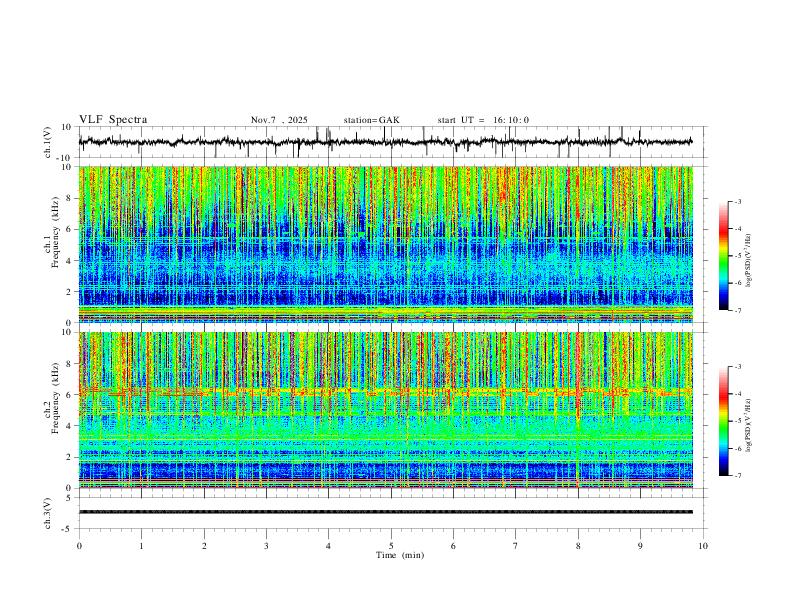Click the ch.3 black signal band
This screenshot has width=792, height=612.
coord(385,512)
